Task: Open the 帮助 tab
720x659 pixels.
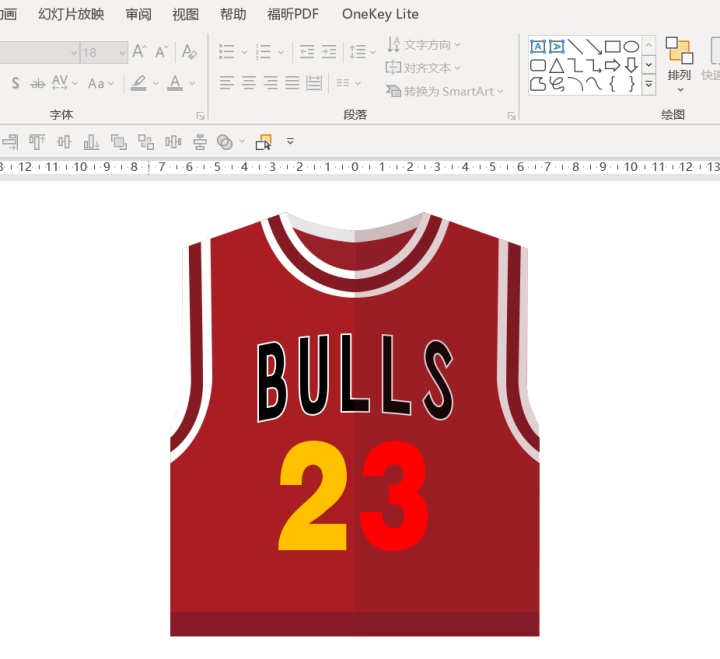Action: [233, 14]
